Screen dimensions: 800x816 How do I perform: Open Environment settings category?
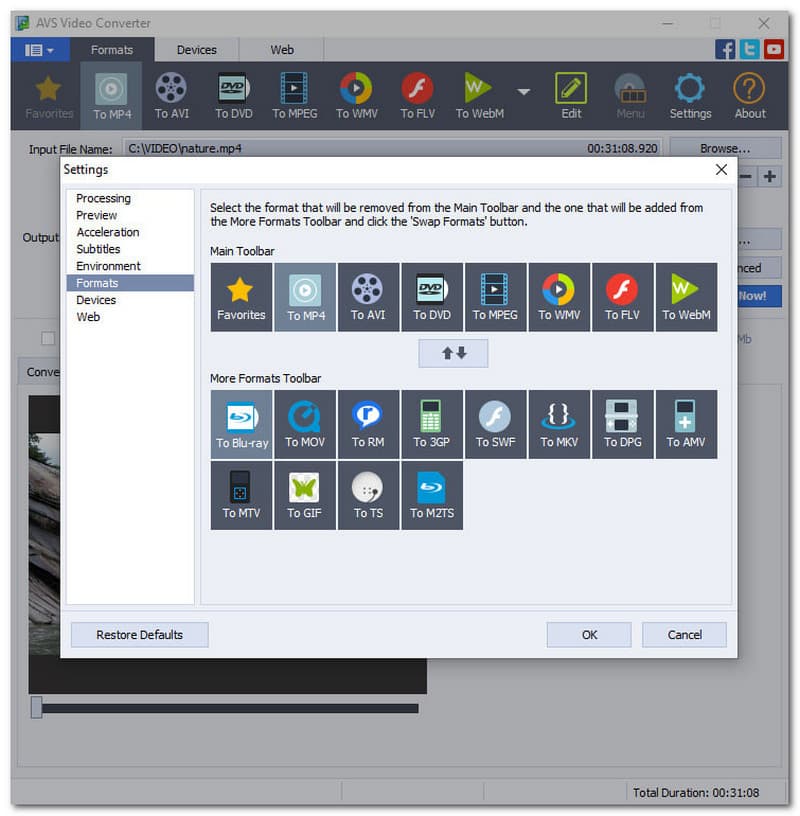pos(130,266)
